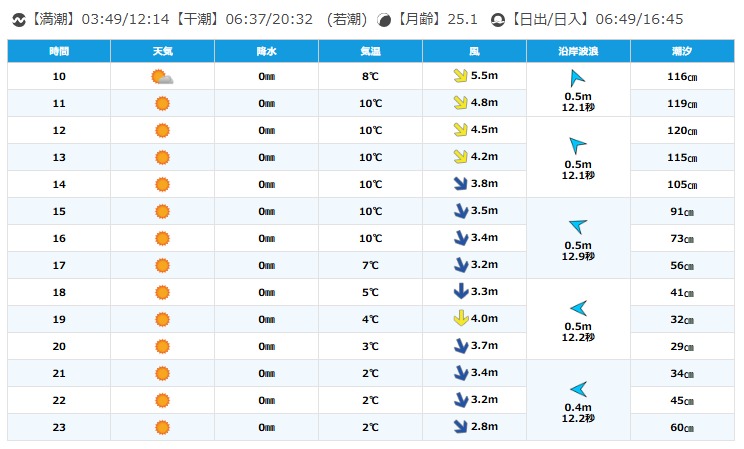
Task: Click the 天気 column header
Action: pyautogui.click(x=162, y=51)
